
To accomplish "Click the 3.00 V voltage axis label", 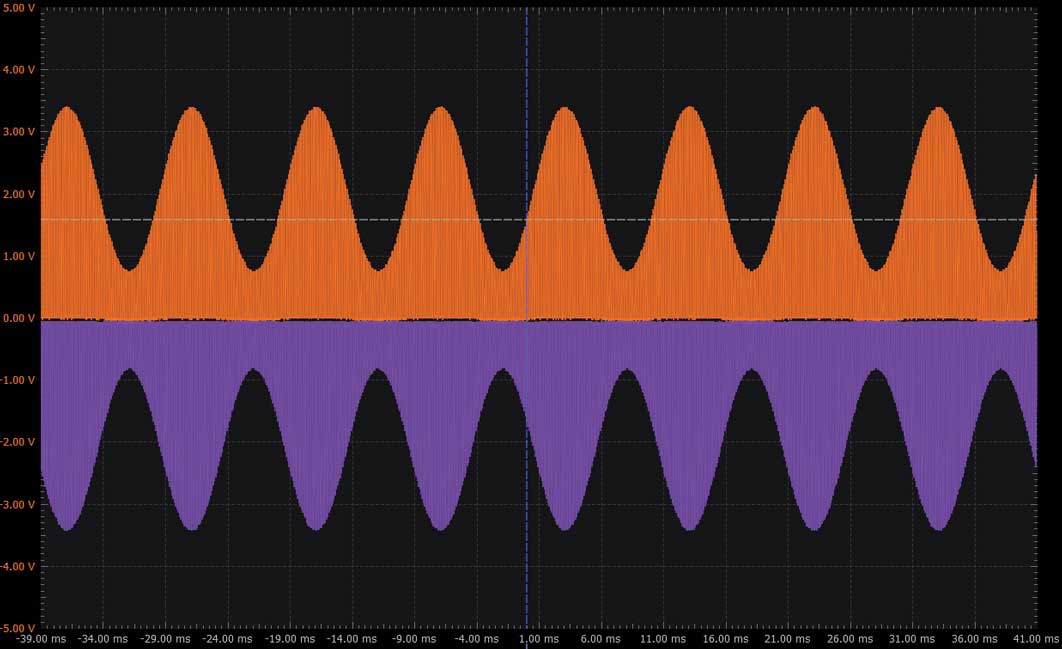I will point(18,132).
